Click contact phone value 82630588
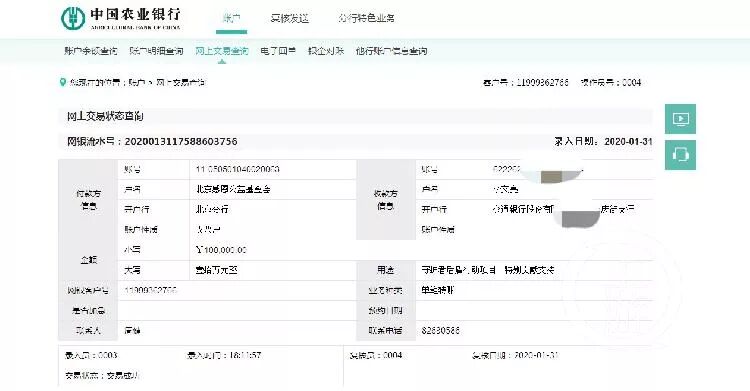 pos(441,331)
